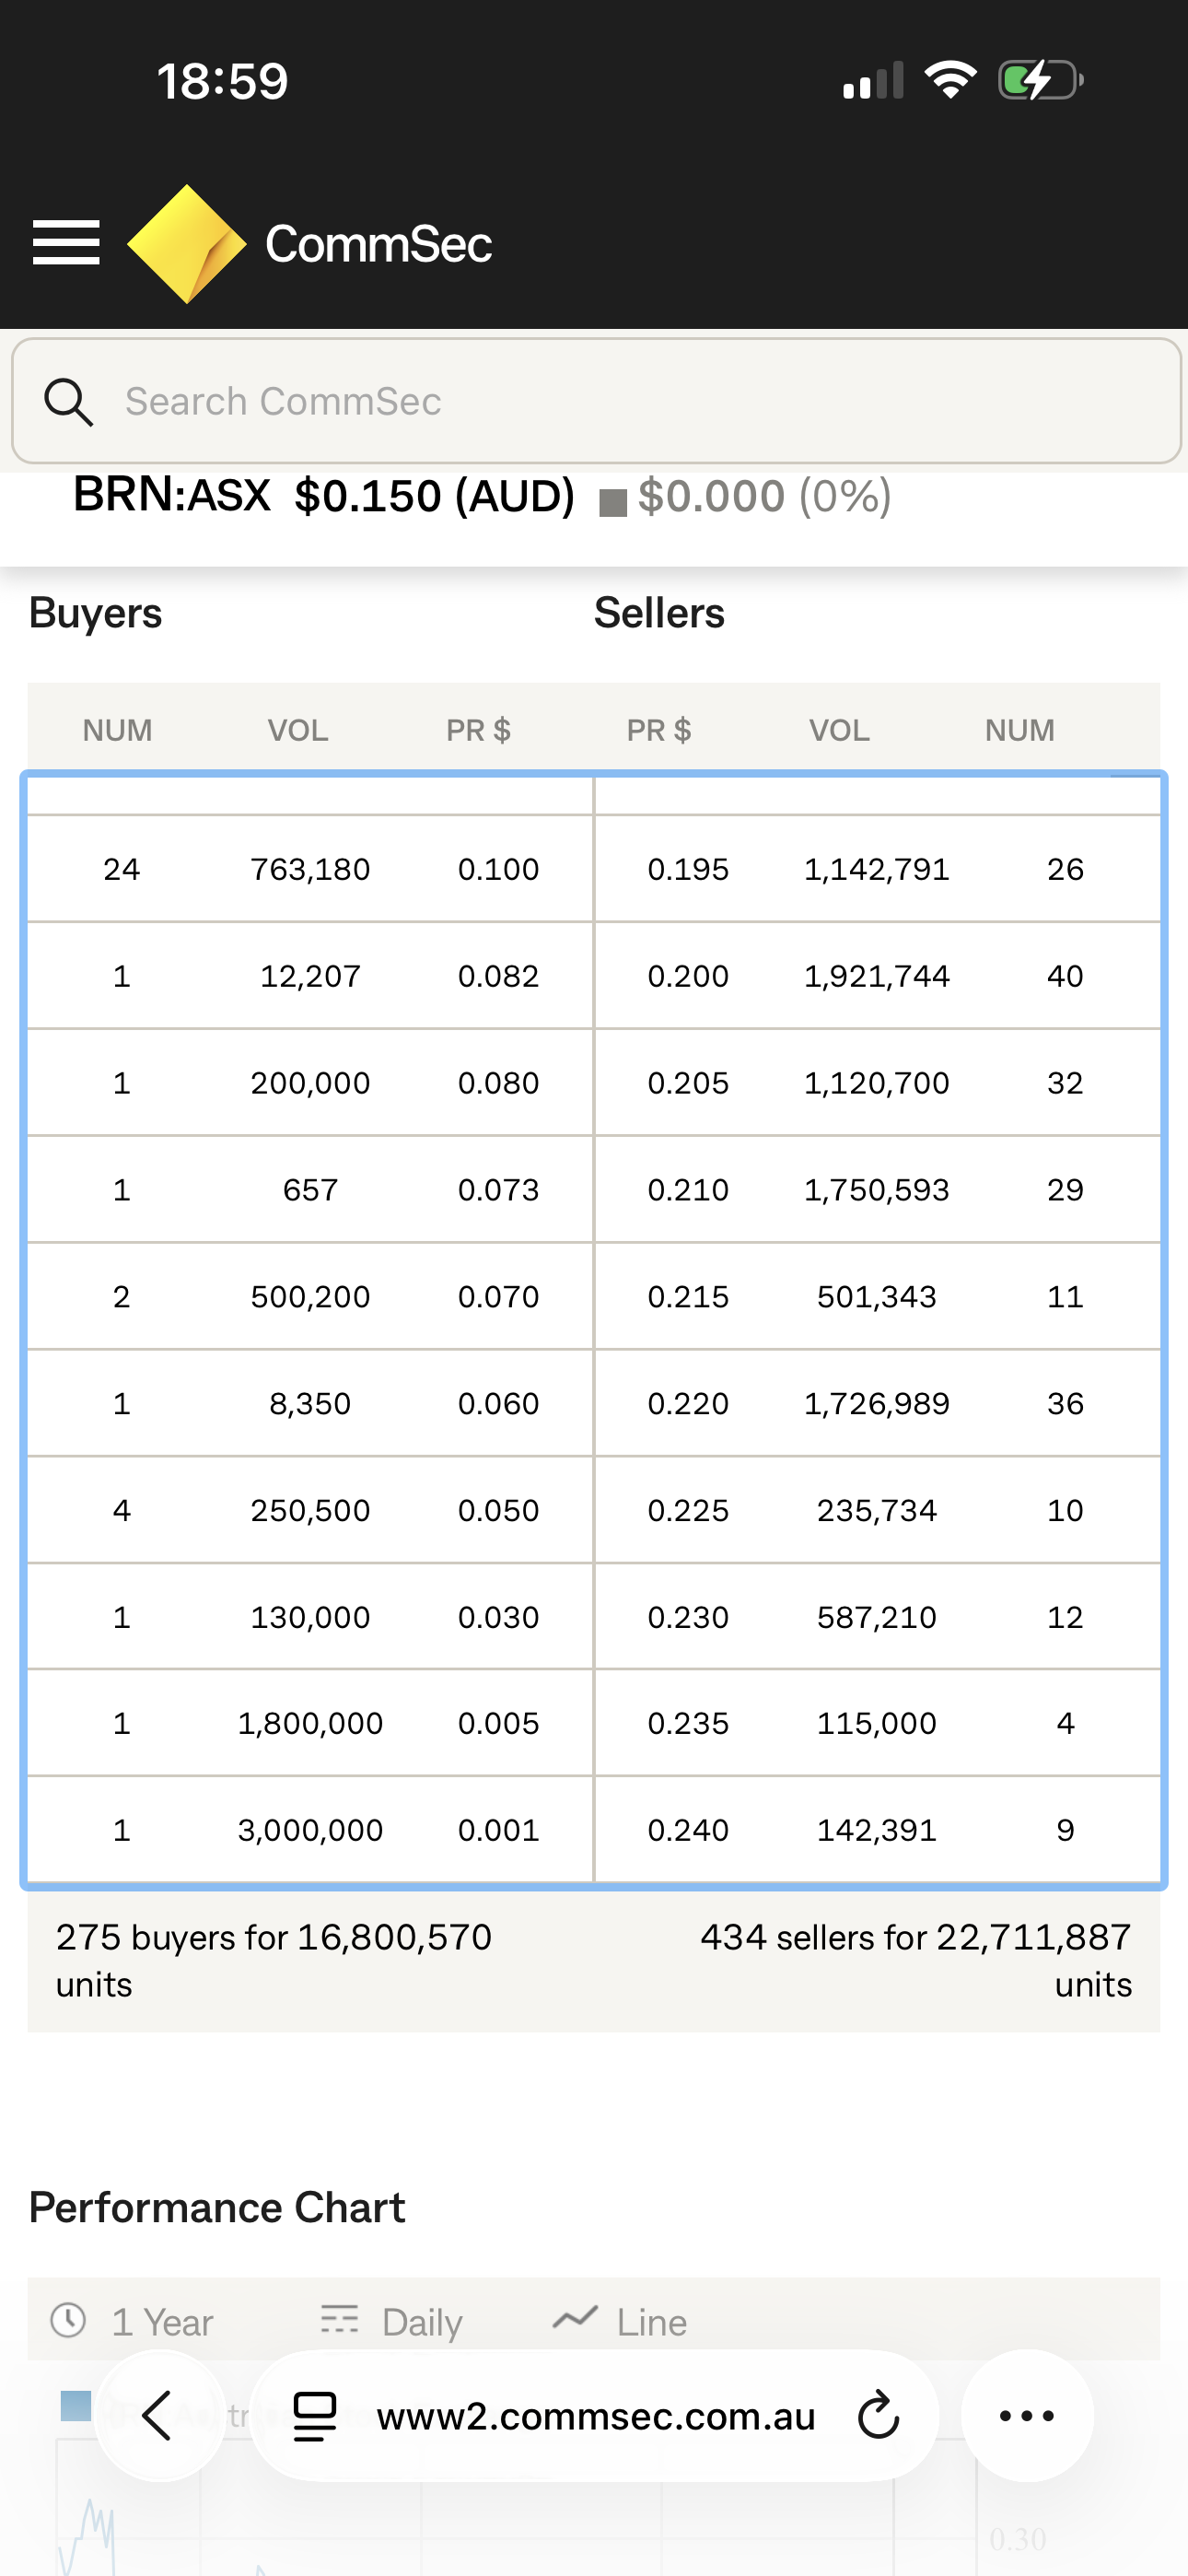Screen dimensions: 1188x2576
Task: Reload the page with the refresh icon
Action: click(879, 2416)
